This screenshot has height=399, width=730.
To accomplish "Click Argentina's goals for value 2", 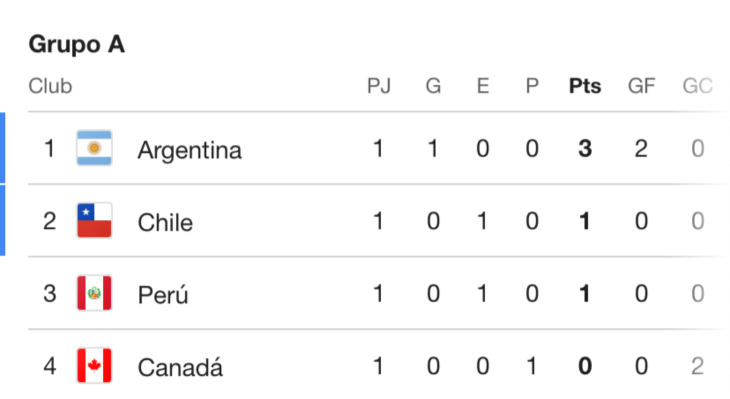I will coord(641,149).
